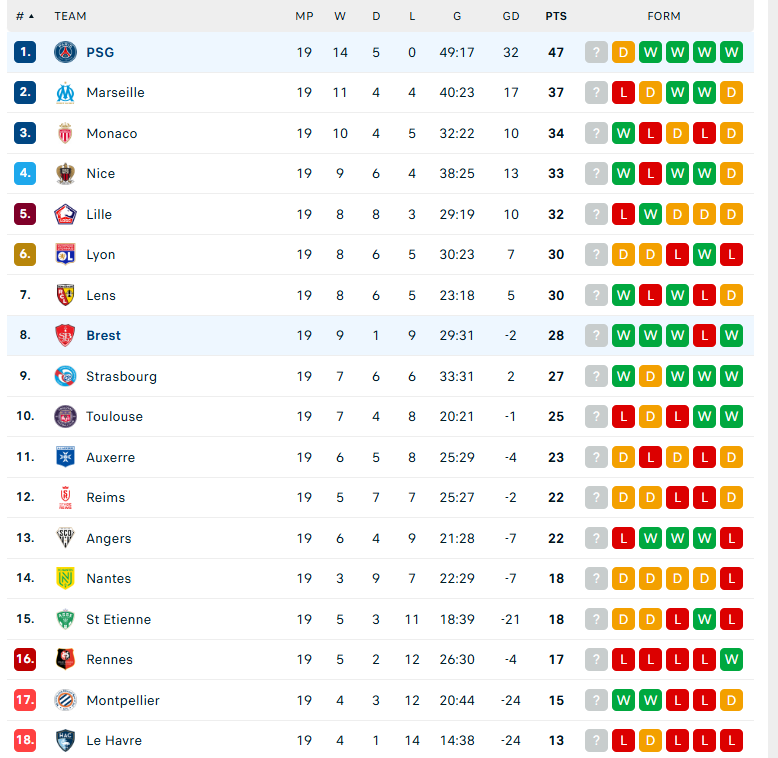Select the Strasbourg club badge
Viewport: 778px width, 758px height.
[x=65, y=376]
